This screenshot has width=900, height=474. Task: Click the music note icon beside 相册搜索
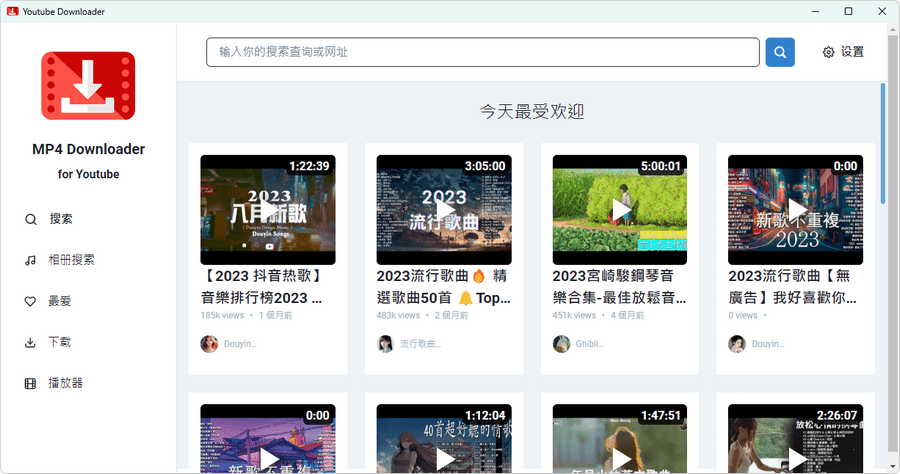point(30,261)
